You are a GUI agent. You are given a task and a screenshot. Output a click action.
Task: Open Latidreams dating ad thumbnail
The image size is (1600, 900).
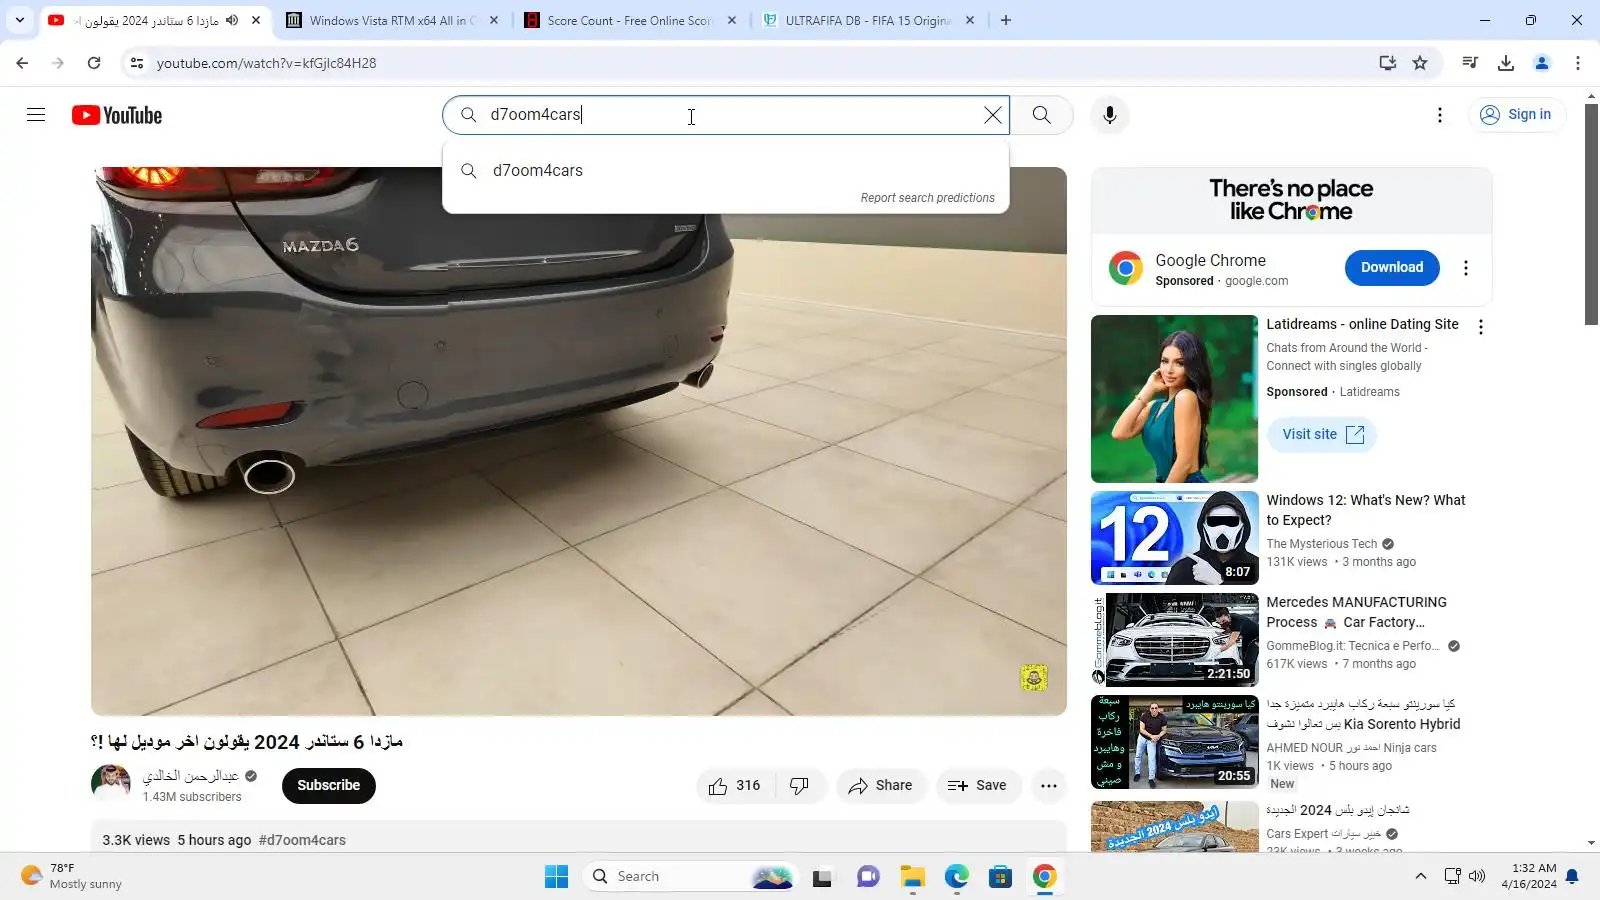1174,399
